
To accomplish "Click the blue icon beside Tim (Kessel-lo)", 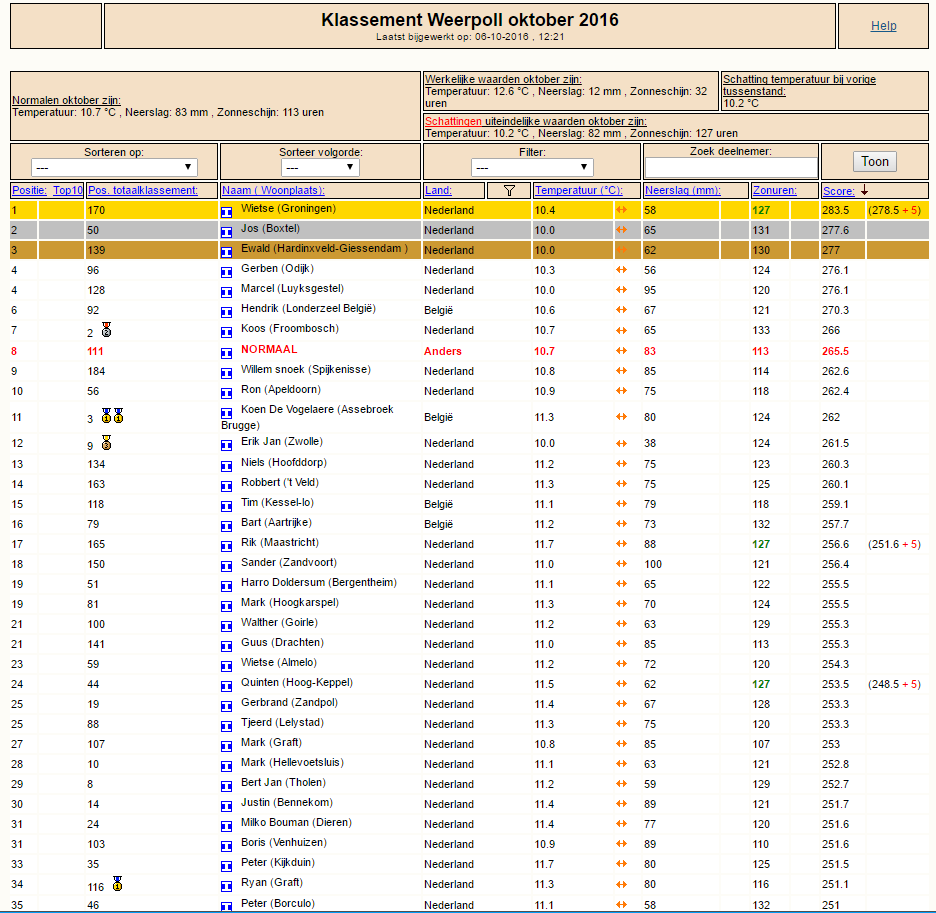I will 226,506.
